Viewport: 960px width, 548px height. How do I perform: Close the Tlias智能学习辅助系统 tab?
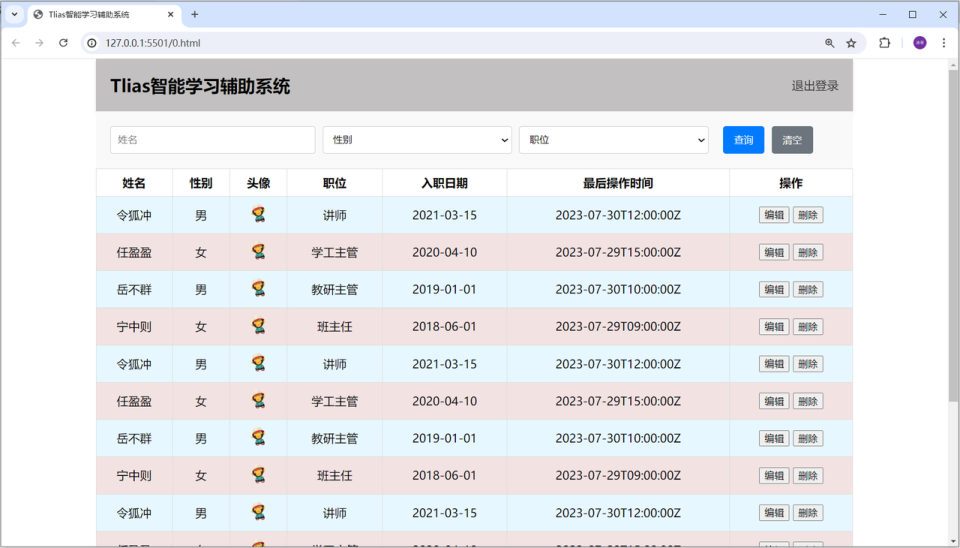click(171, 14)
